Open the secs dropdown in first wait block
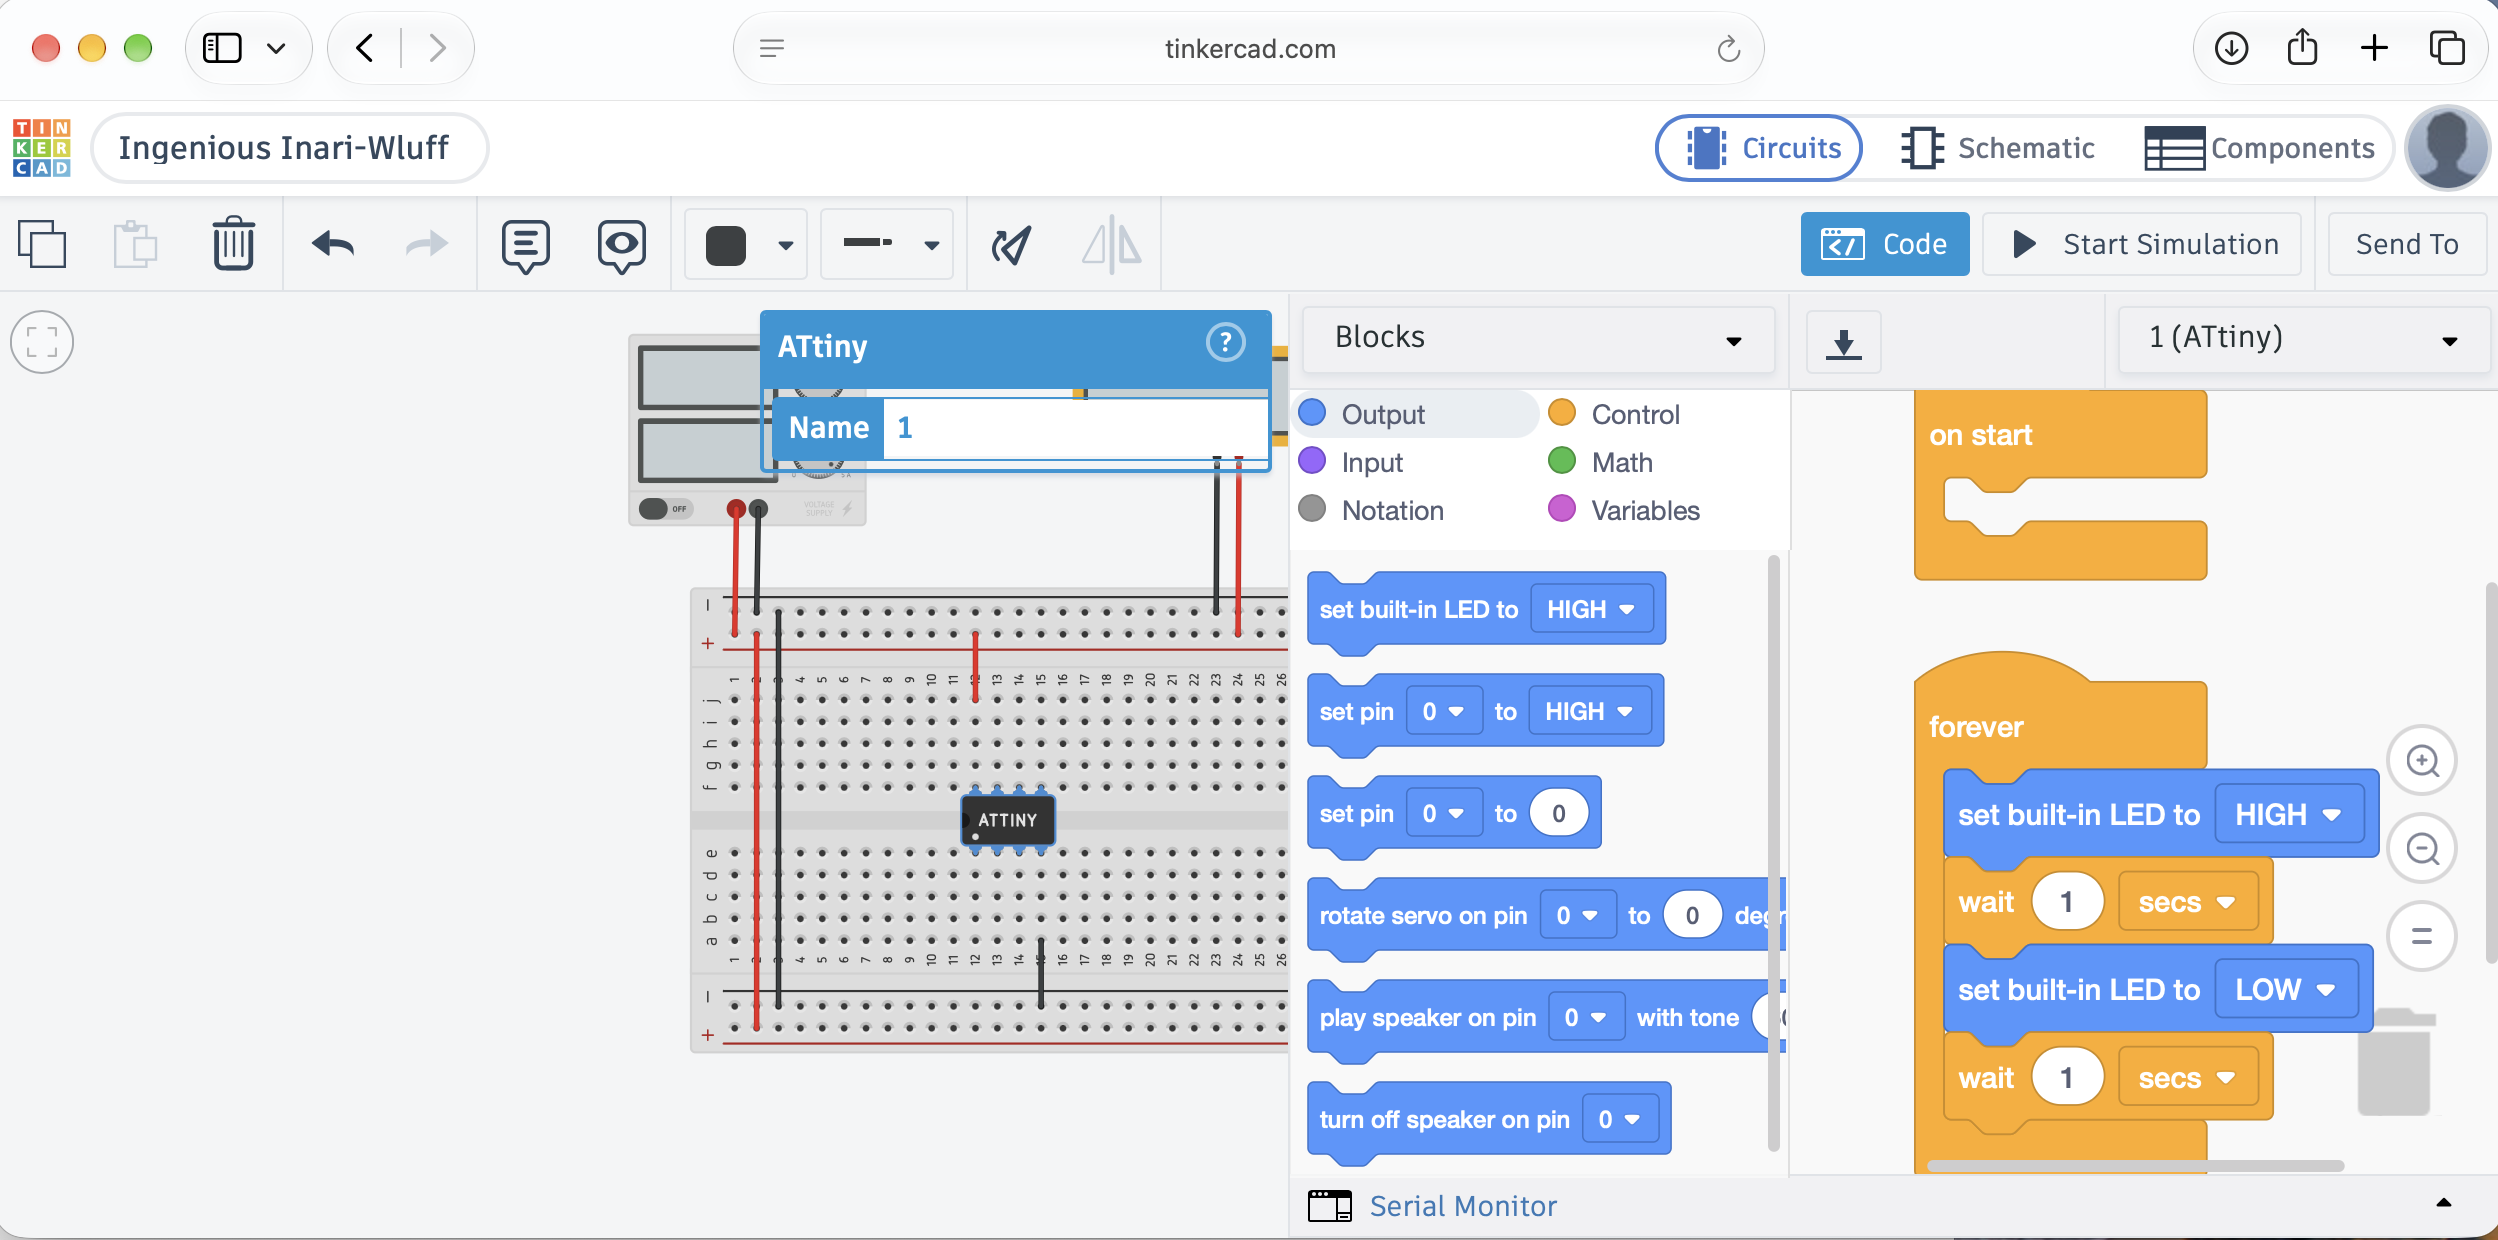The width and height of the screenshot is (2498, 1240). coord(2187,903)
